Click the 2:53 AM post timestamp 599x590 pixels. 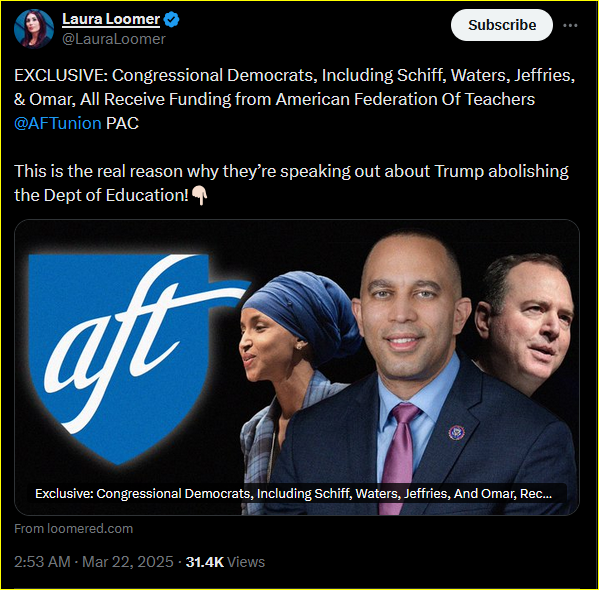(x=42, y=562)
